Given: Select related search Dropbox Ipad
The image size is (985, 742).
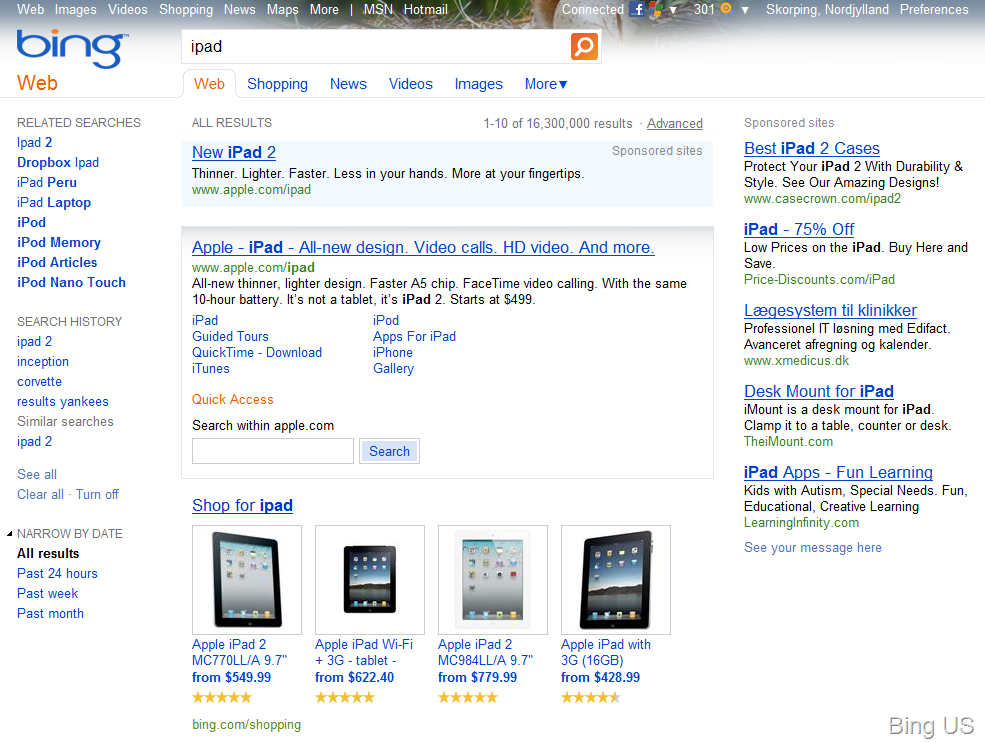Looking at the screenshot, I should 58,163.
